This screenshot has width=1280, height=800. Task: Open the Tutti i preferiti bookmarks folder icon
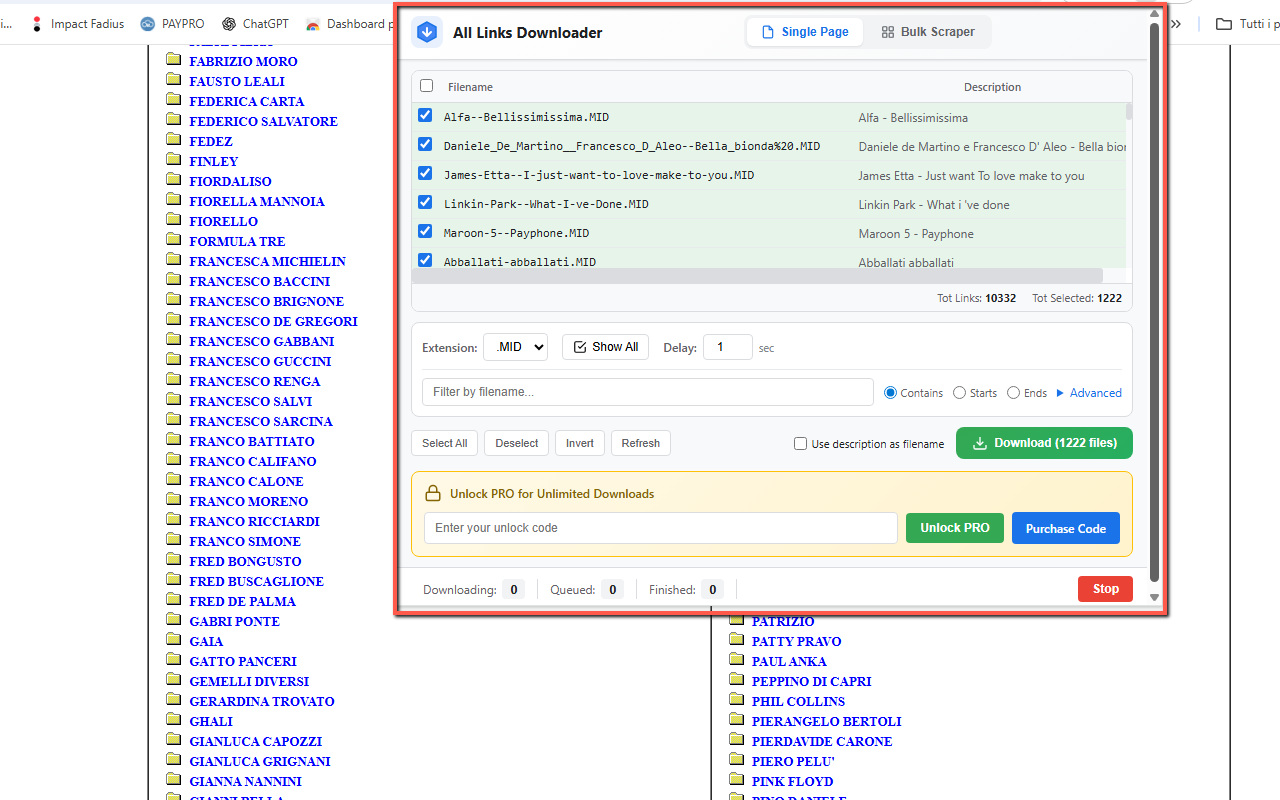[1223, 24]
